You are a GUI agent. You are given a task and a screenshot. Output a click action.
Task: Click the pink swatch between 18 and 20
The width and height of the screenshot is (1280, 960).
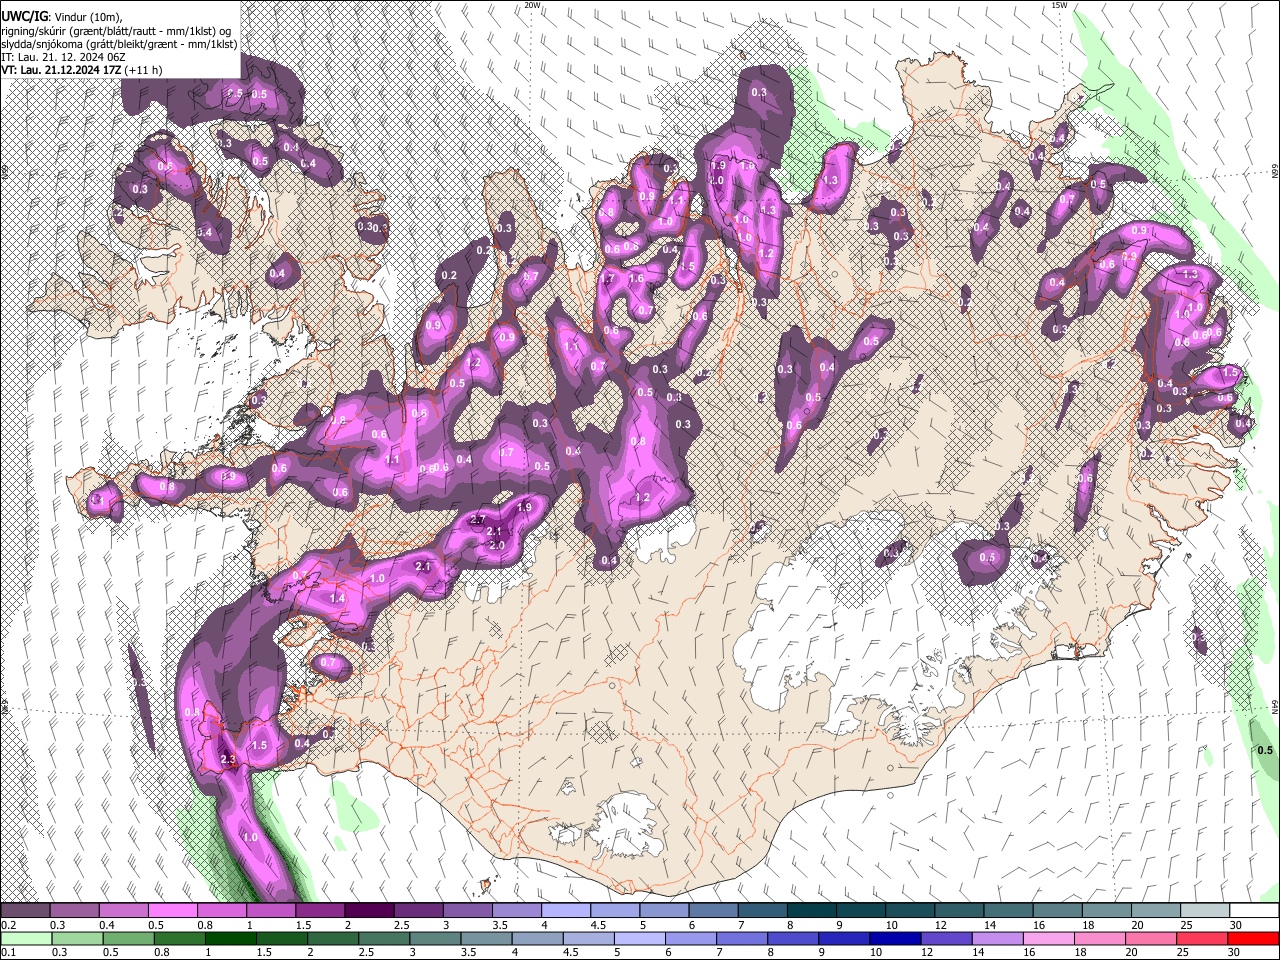[x=1100, y=938]
